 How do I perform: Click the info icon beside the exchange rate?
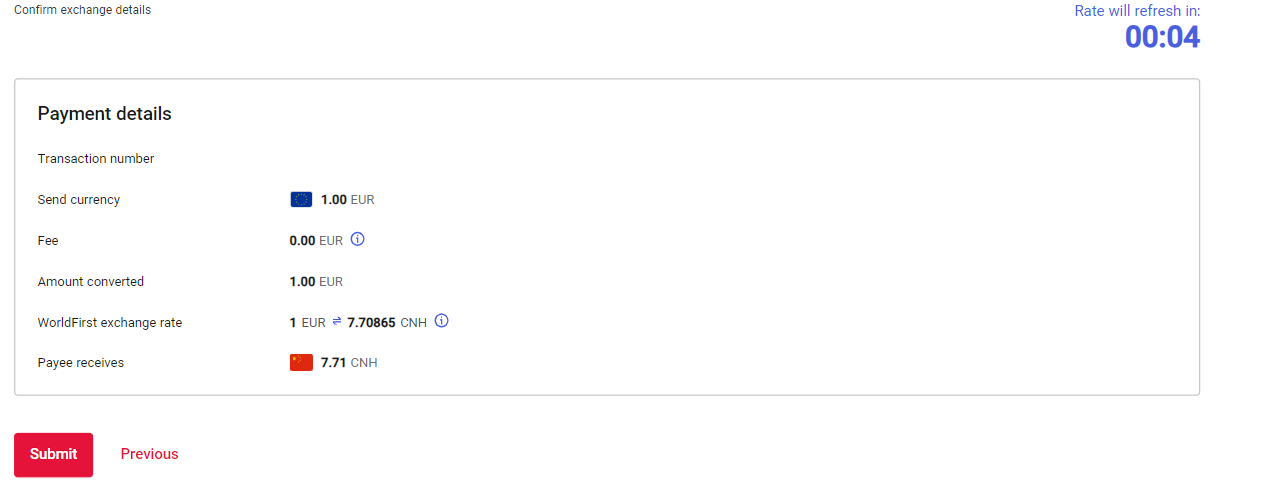[x=442, y=322]
